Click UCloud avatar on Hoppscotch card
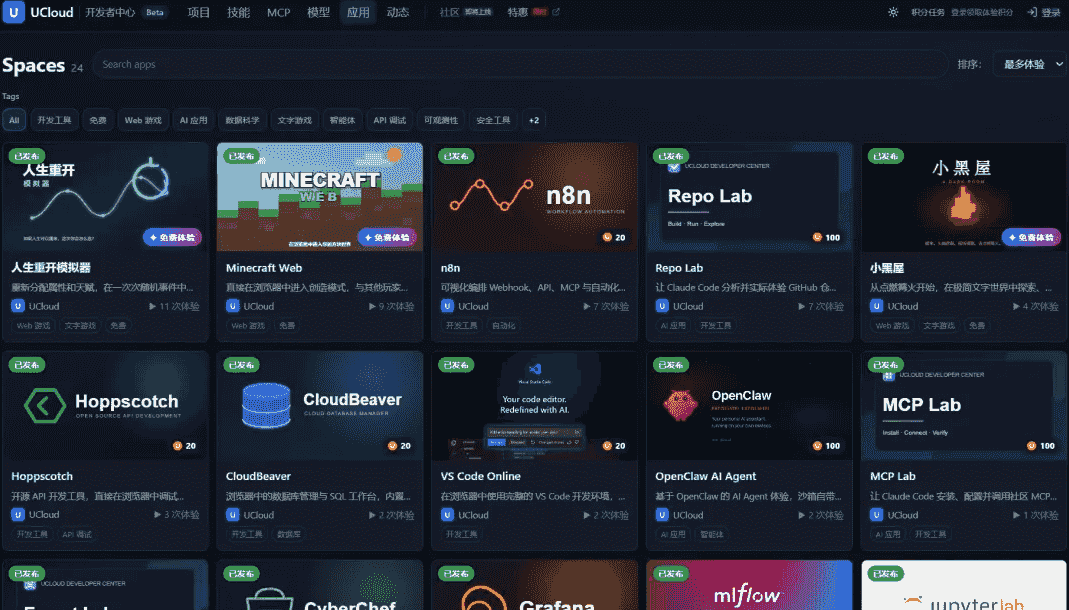Image resolution: width=1069 pixels, height=610 pixels. [18, 515]
